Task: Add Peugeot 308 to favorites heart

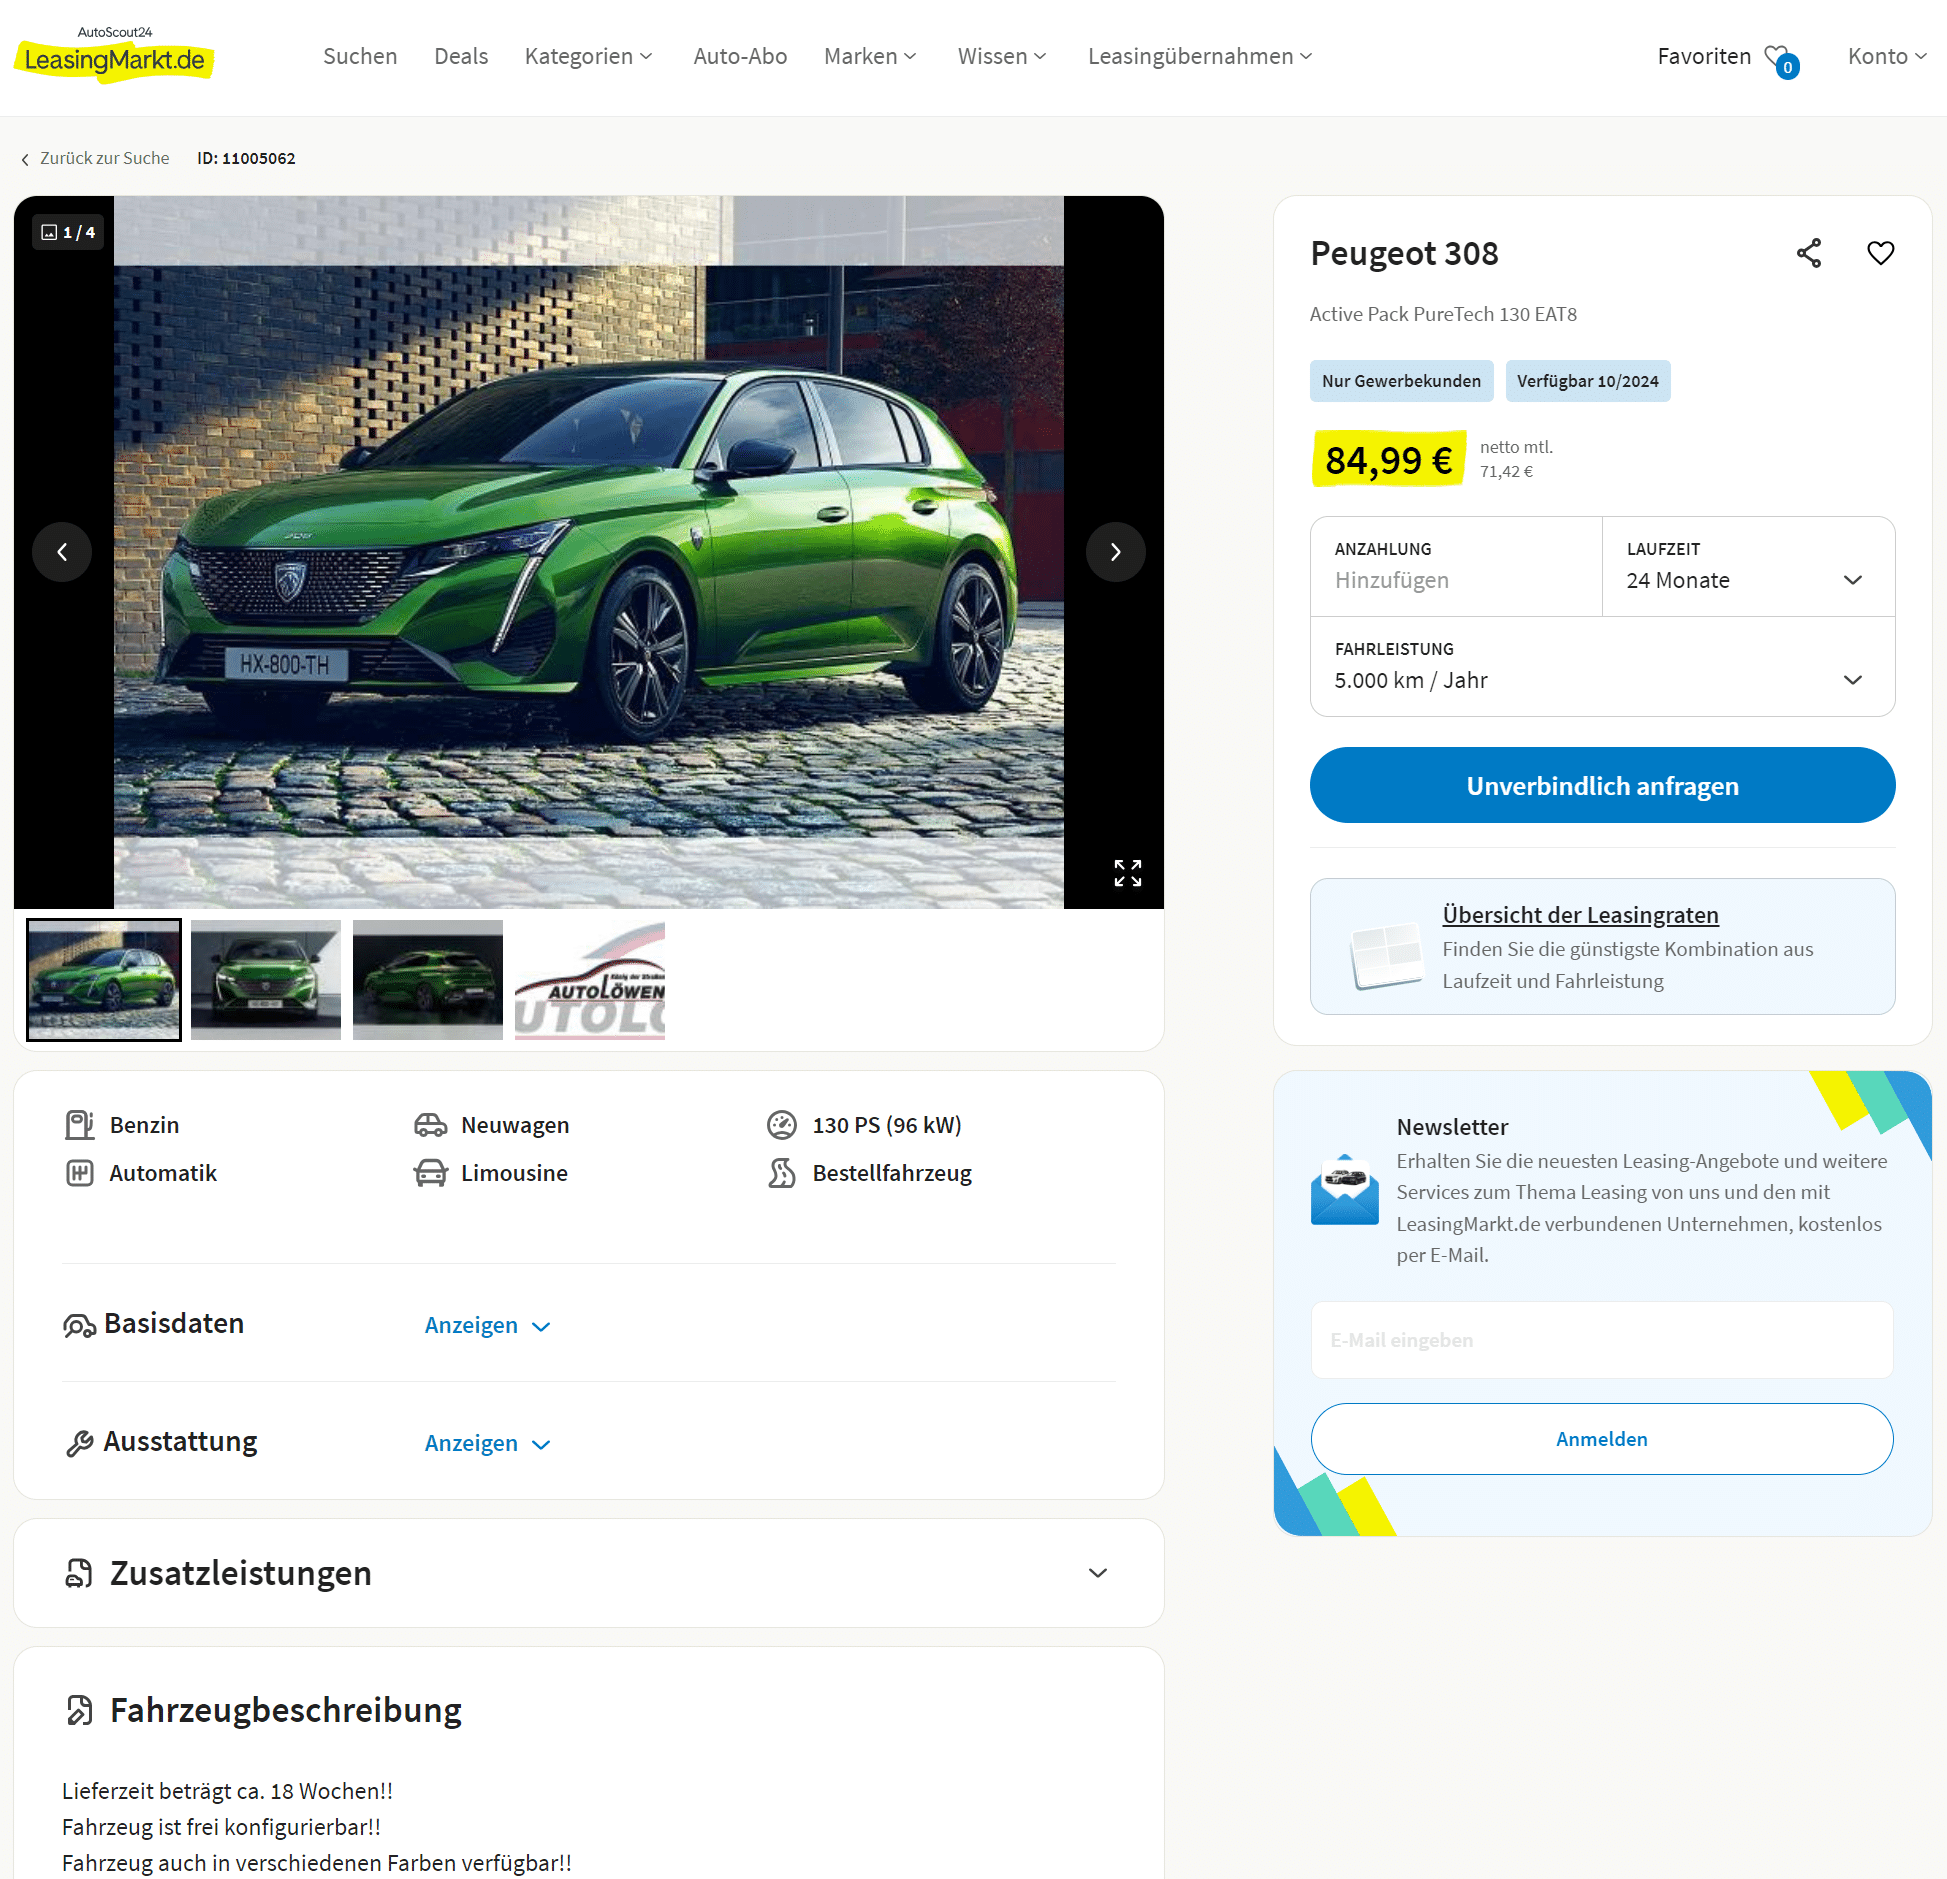Action: pos(1881,253)
